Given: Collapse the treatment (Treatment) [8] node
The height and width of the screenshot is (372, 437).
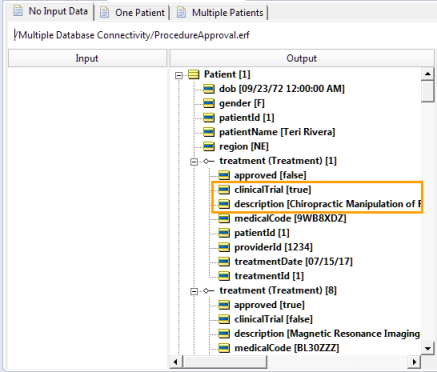Looking at the screenshot, I should click(194, 291).
